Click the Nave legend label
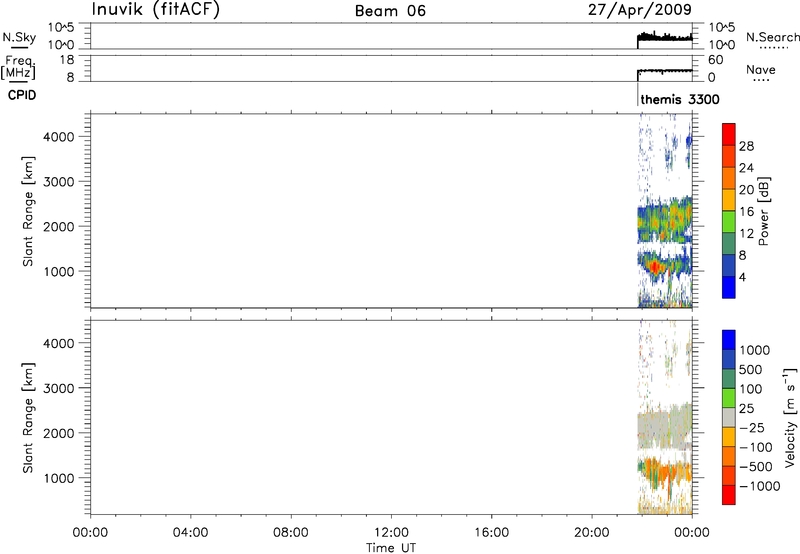Image resolution: width=800 pixels, height=554 pixels. 761,69
